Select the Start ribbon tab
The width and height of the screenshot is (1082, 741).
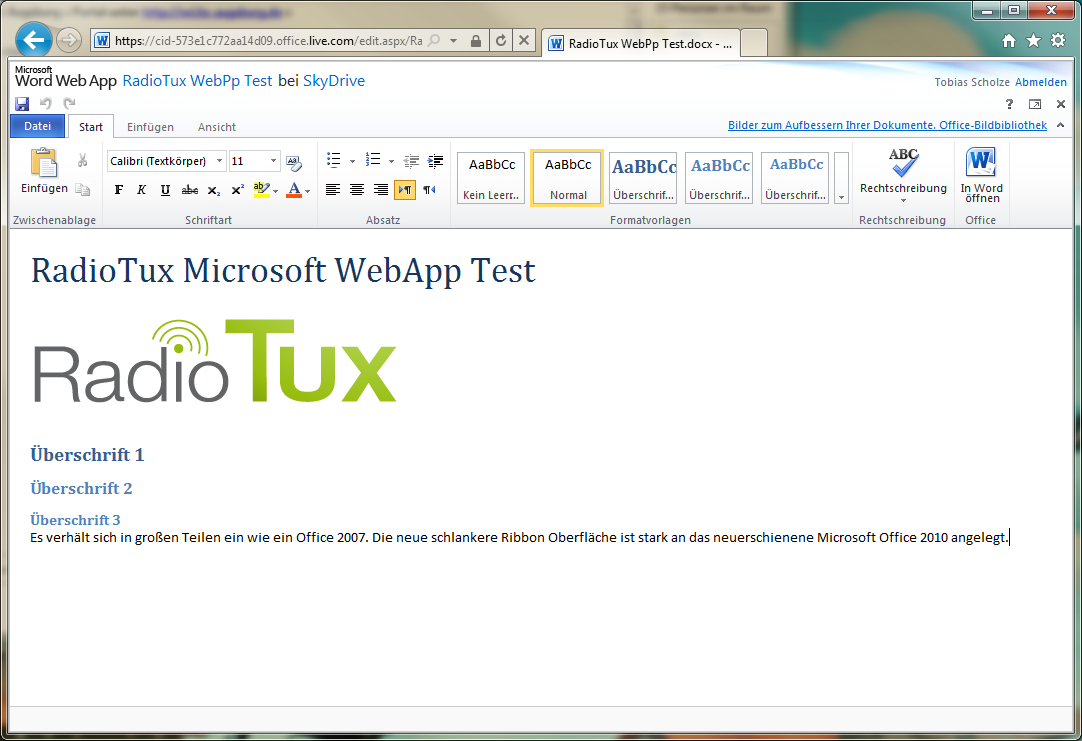(x=90, y=127)
